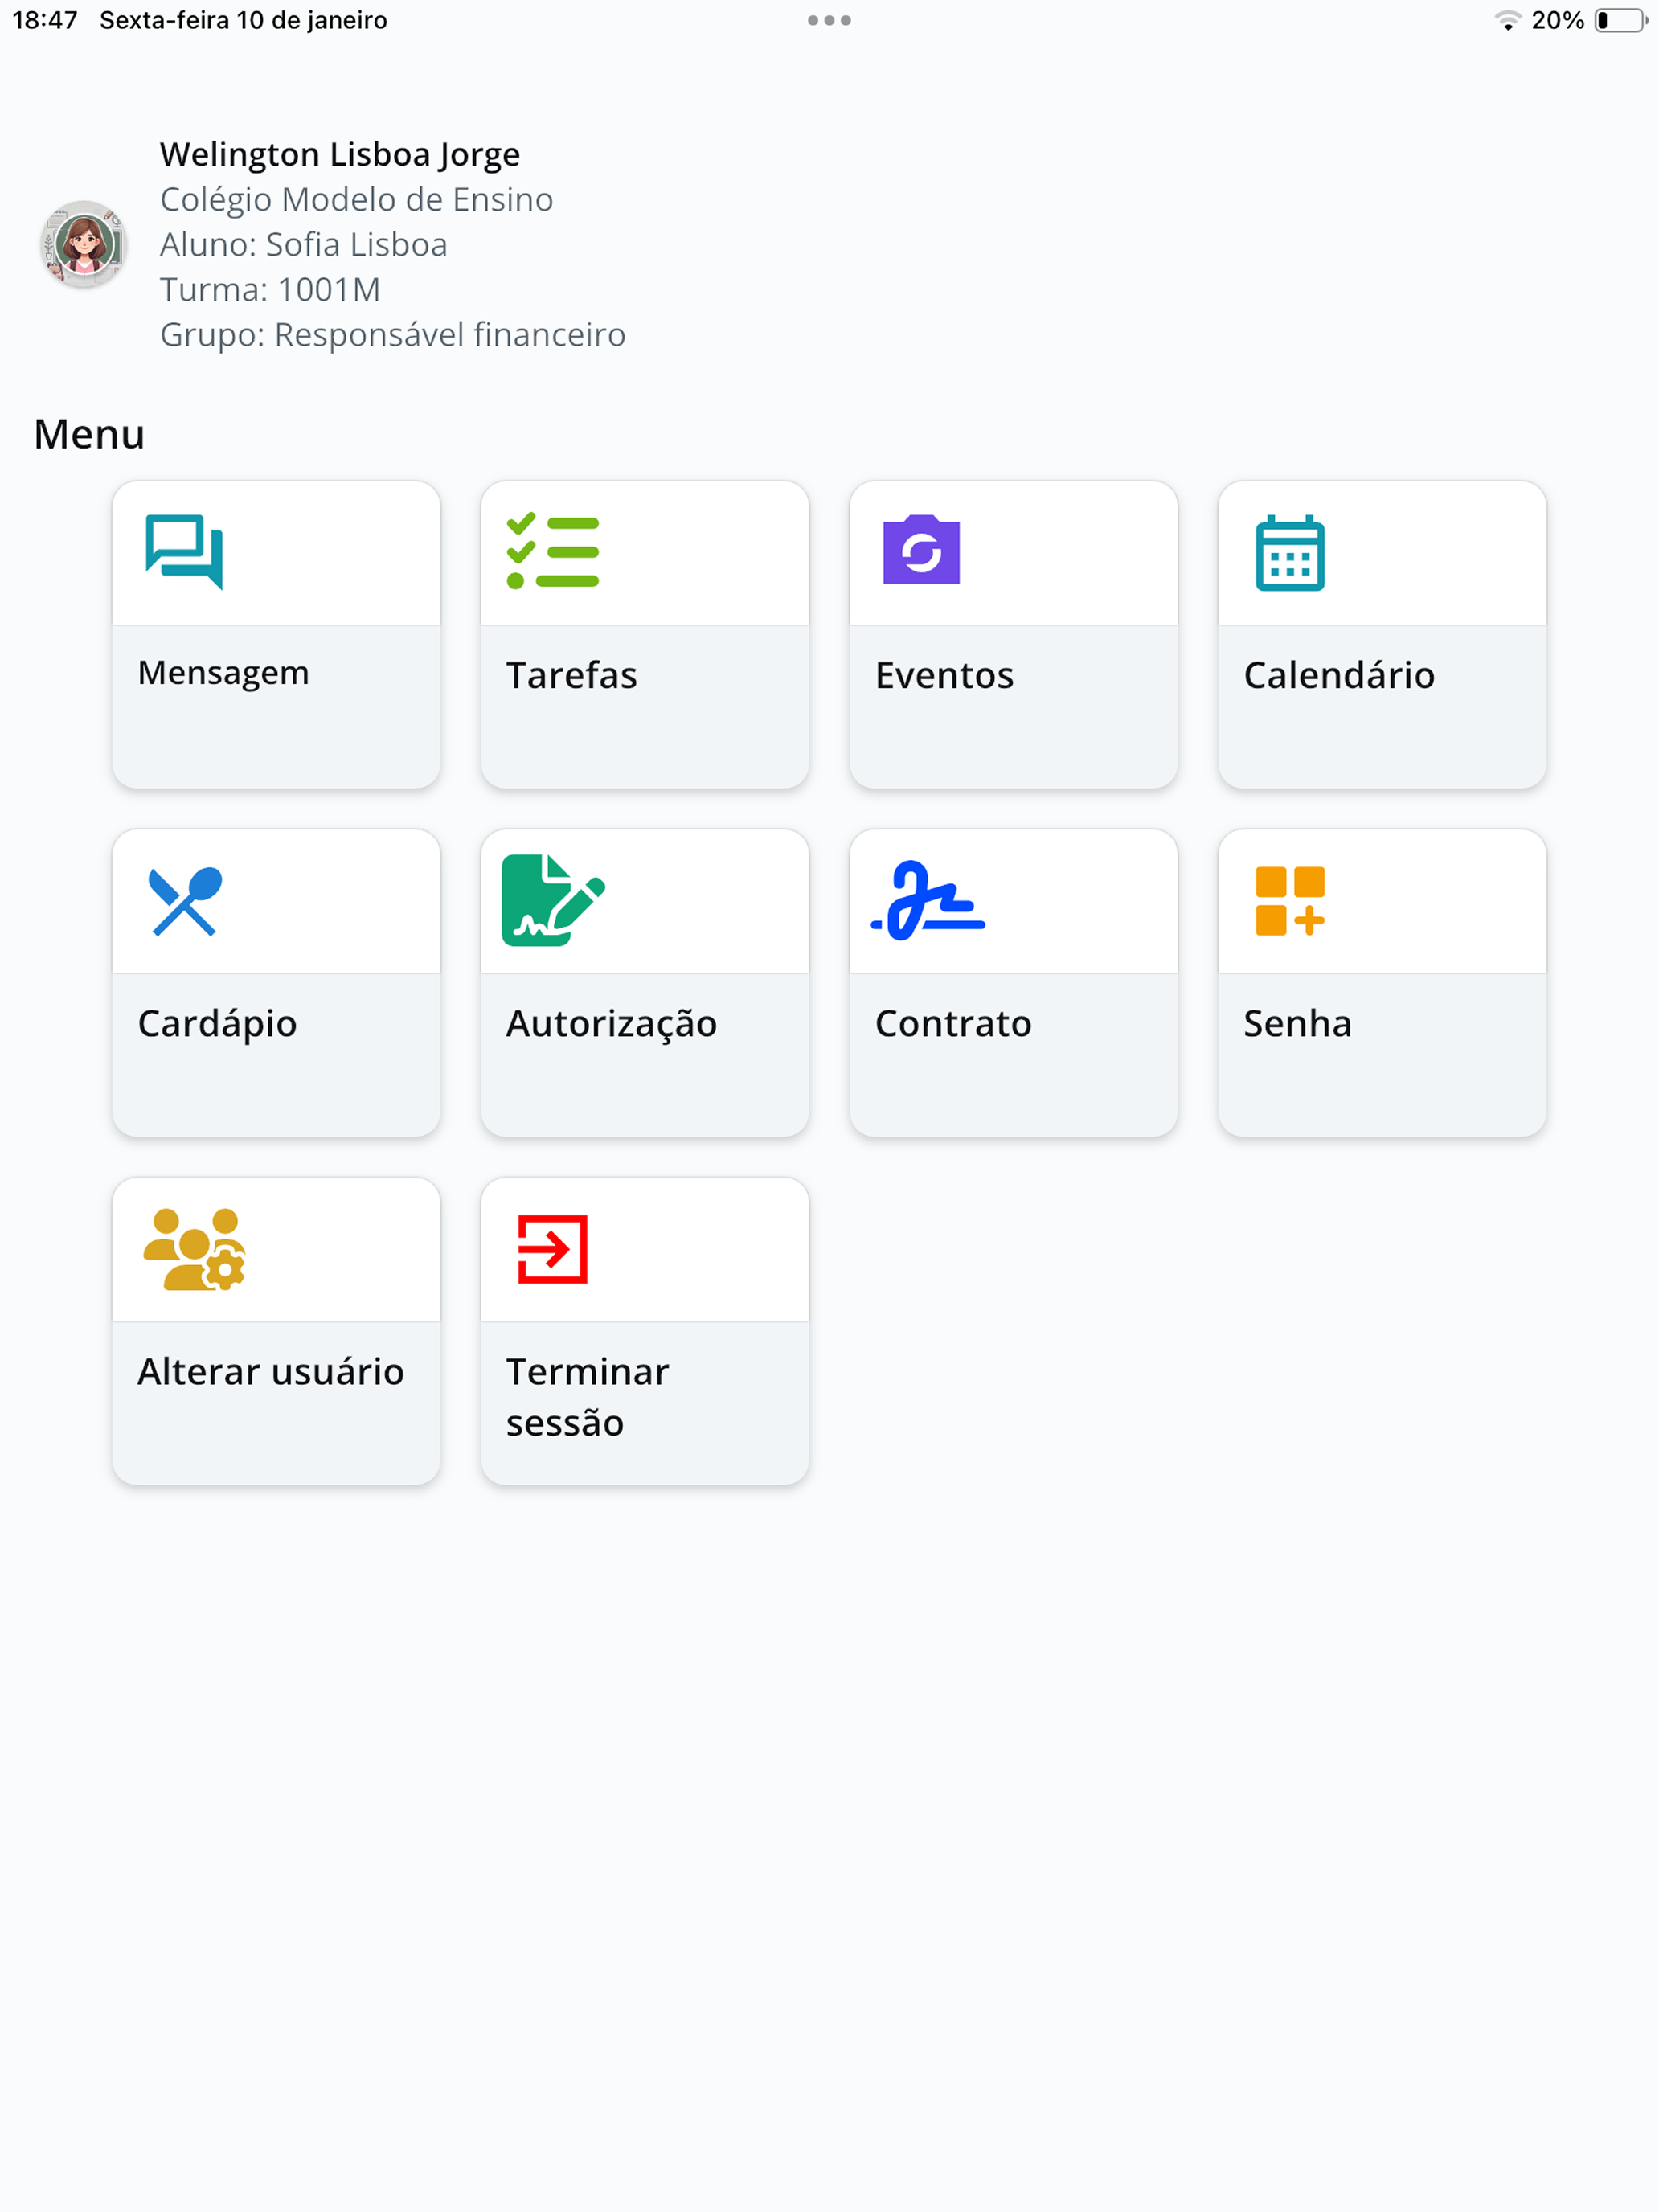Open the Alterar usuário people-gear icon
This screenshot has width=1659, height=2212.
click(x=195, y=1249)
